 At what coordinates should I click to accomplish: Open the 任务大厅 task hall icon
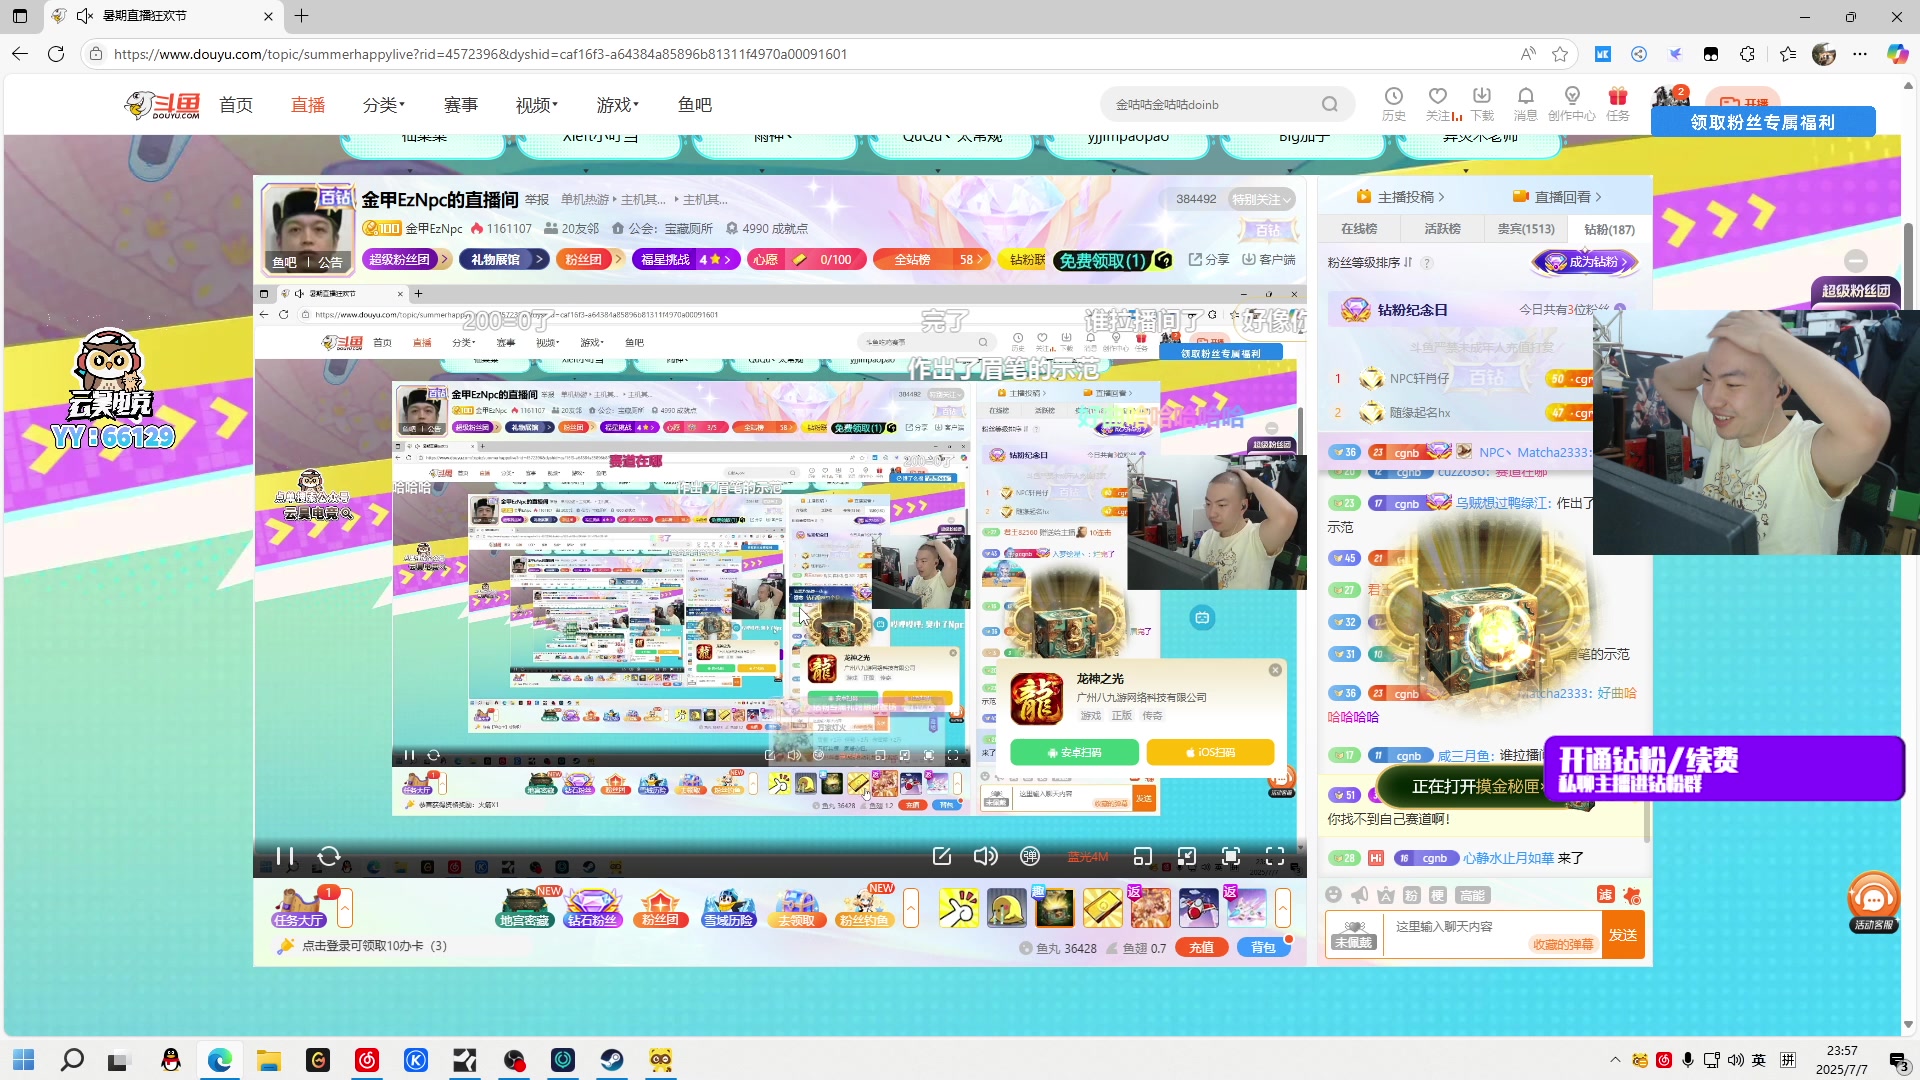tap(298, 908)
